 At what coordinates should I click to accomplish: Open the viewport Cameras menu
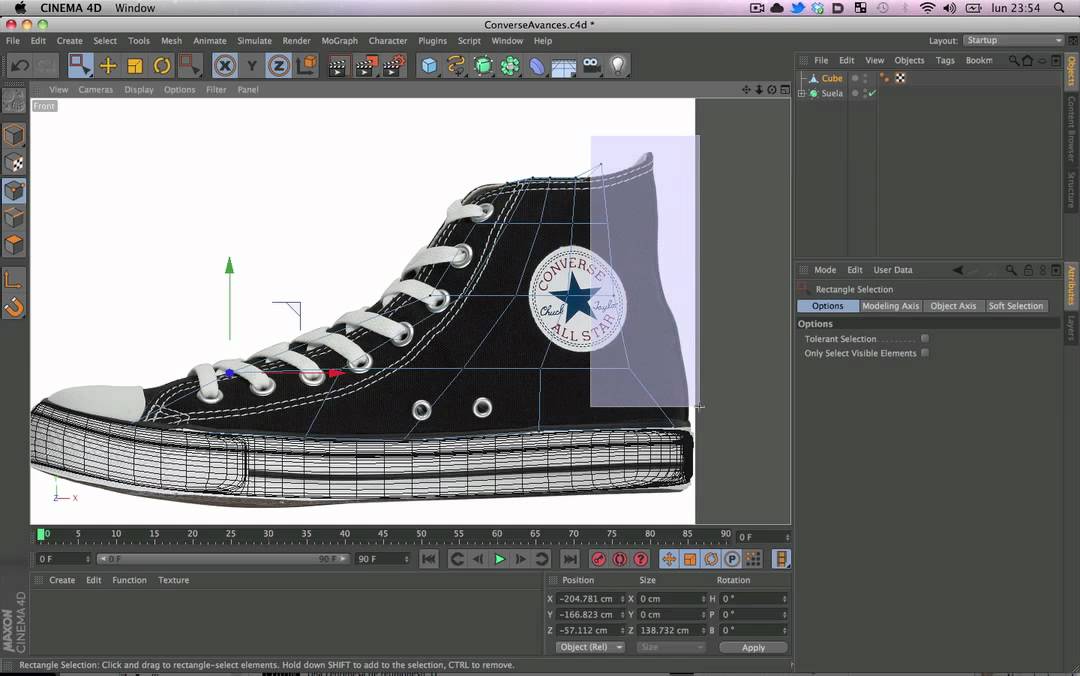point(96,90)
